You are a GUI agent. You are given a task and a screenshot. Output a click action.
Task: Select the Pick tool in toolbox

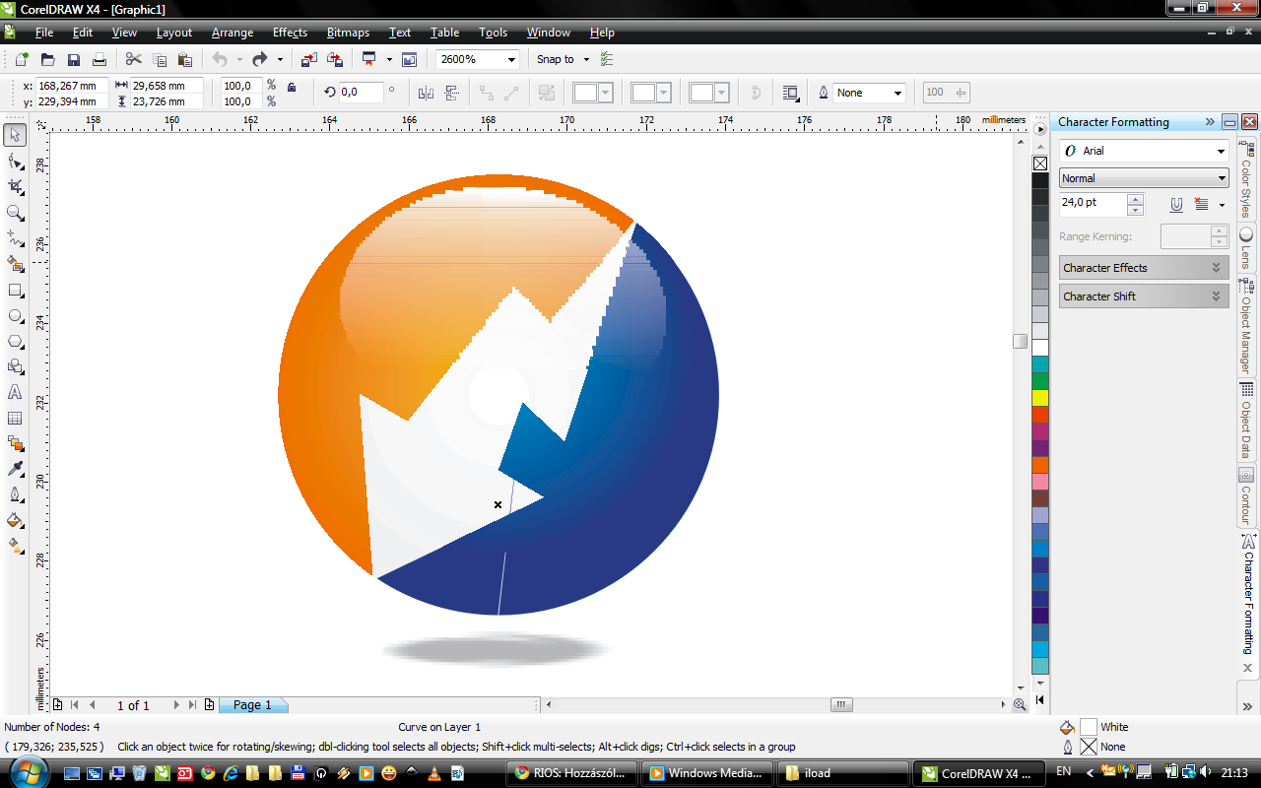tap(15, 135)
